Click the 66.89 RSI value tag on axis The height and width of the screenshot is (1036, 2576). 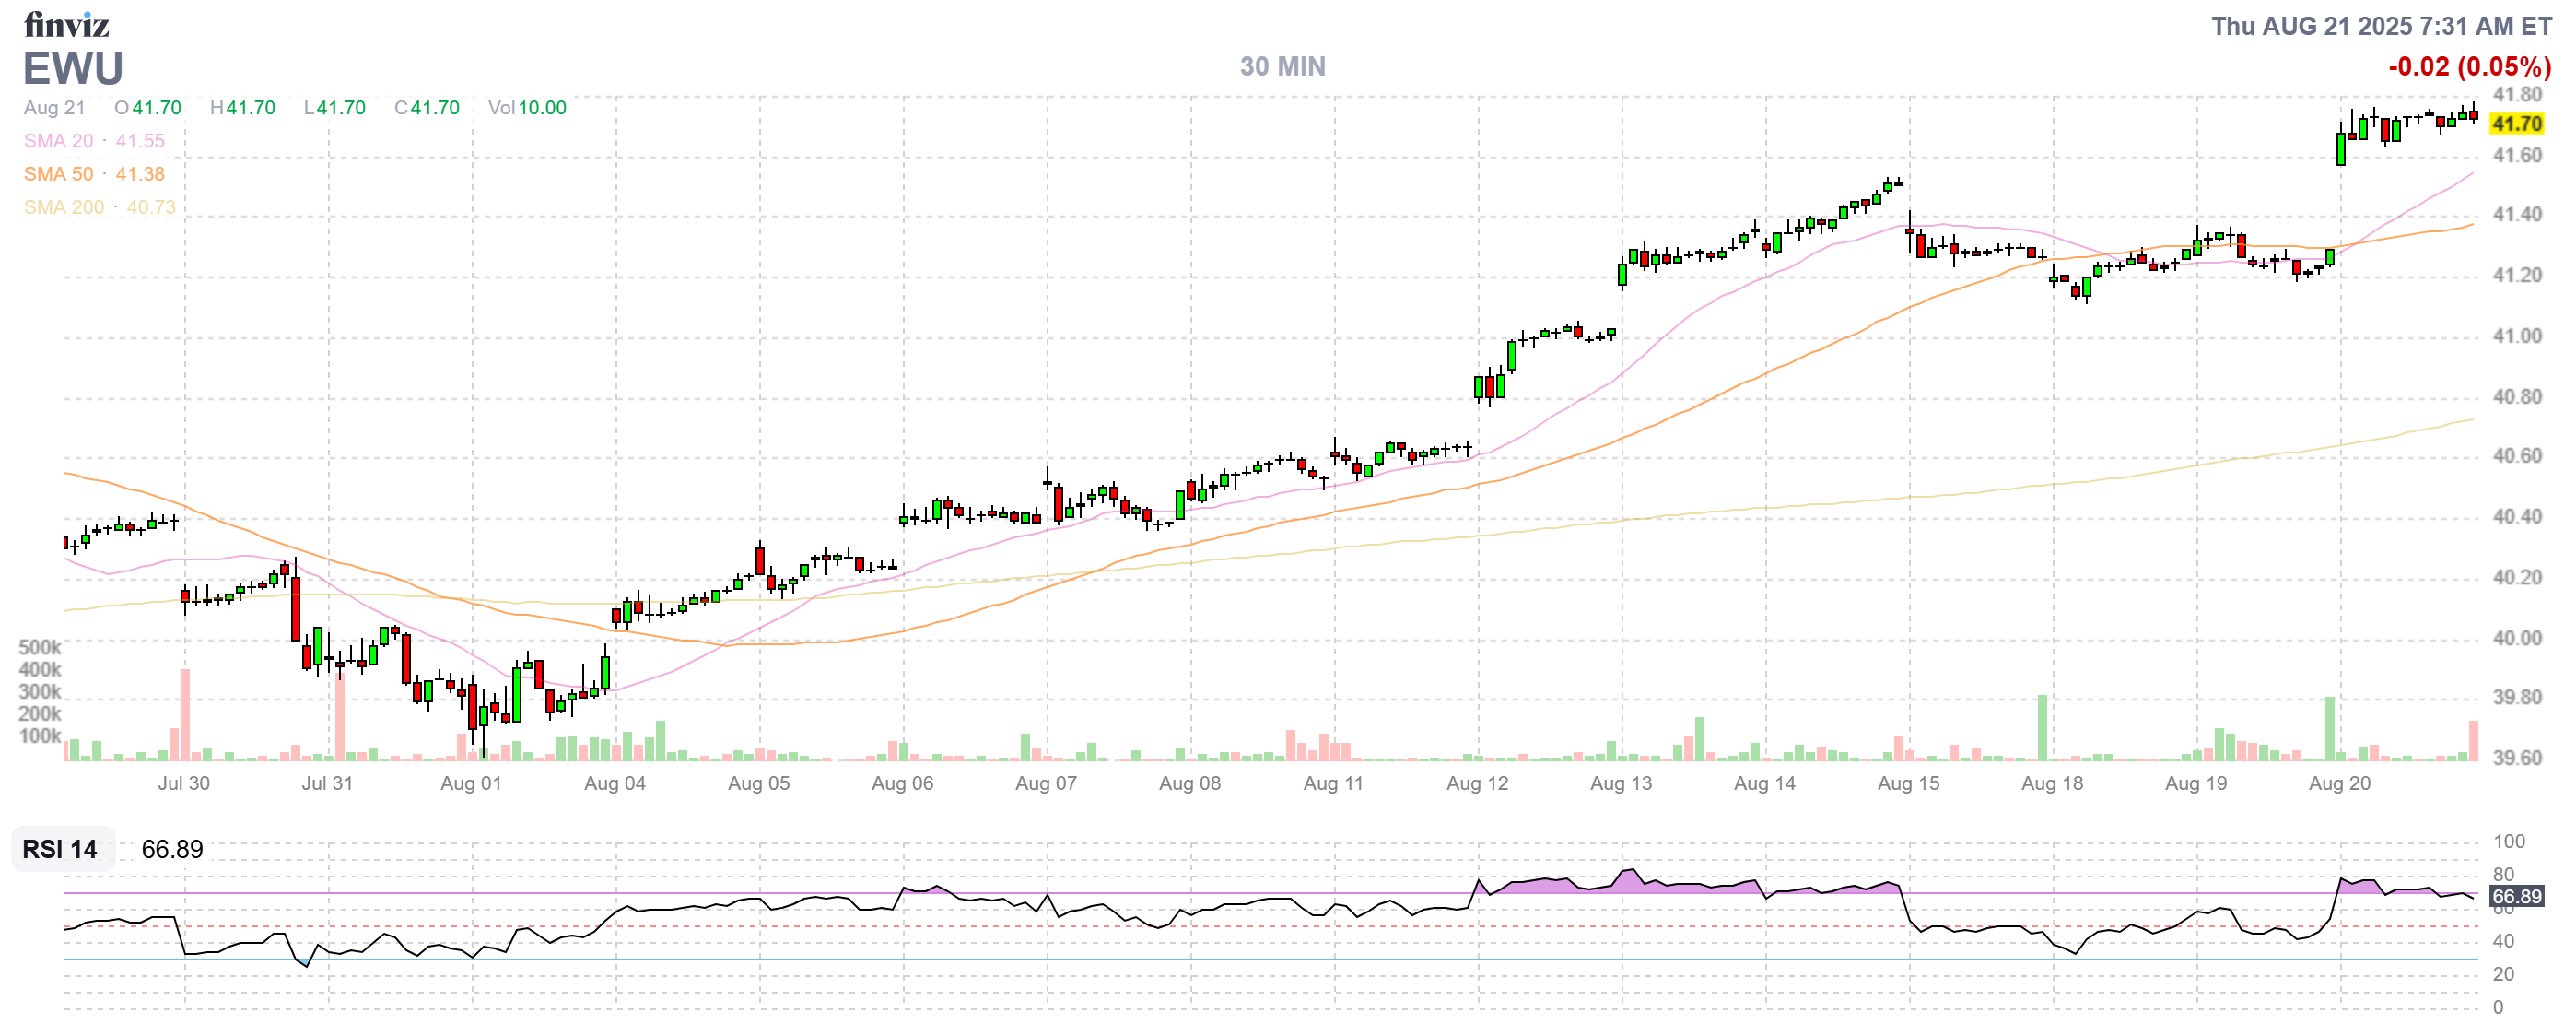point(2515,897)
